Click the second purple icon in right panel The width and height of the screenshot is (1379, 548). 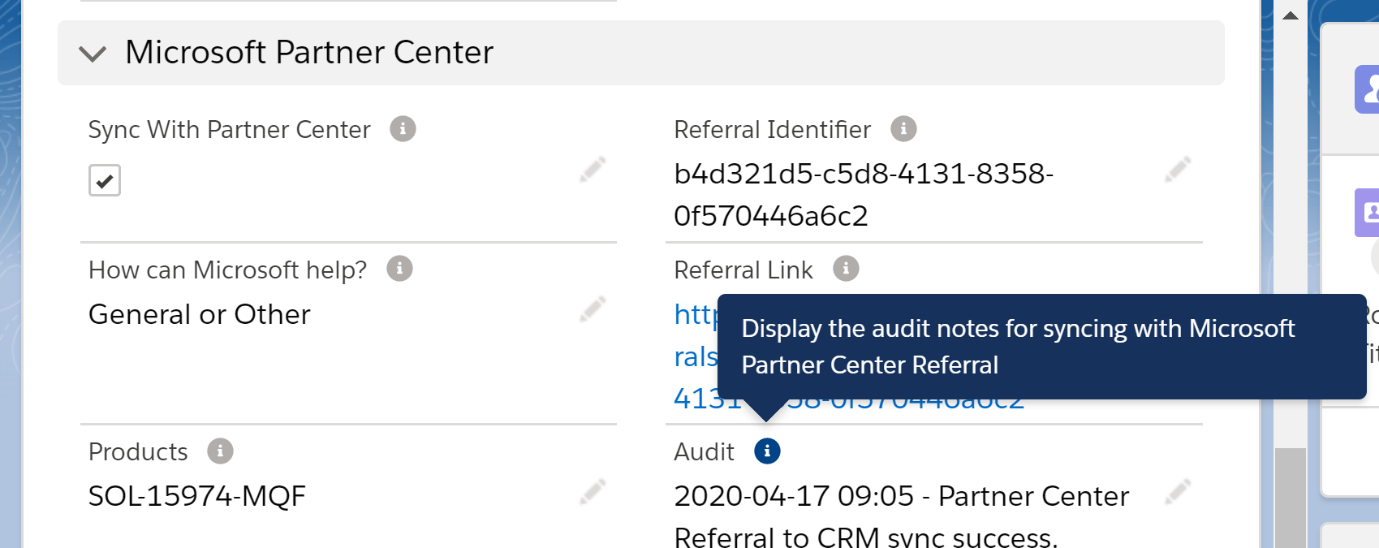tap(1367, 212)
